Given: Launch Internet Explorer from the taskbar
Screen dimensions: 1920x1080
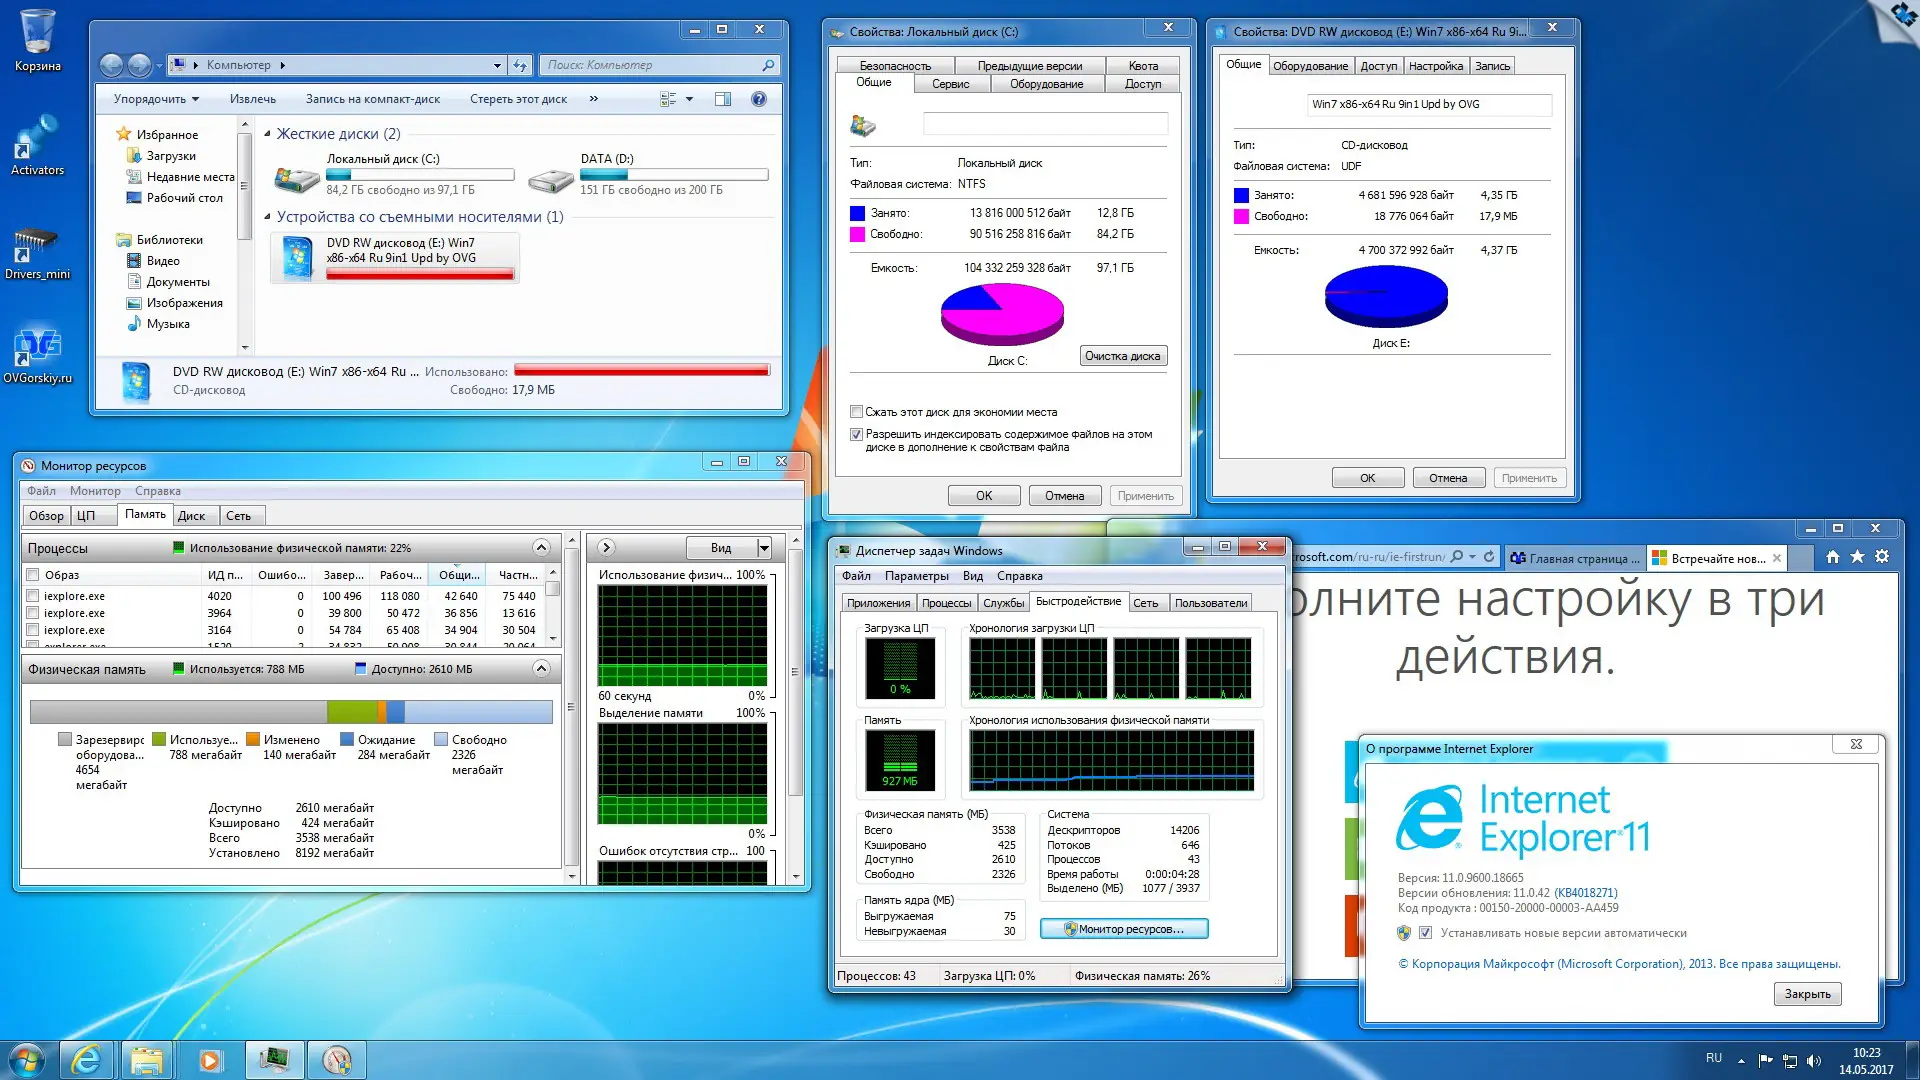Looking at the screenshot, I should [x=86, y=1060].
